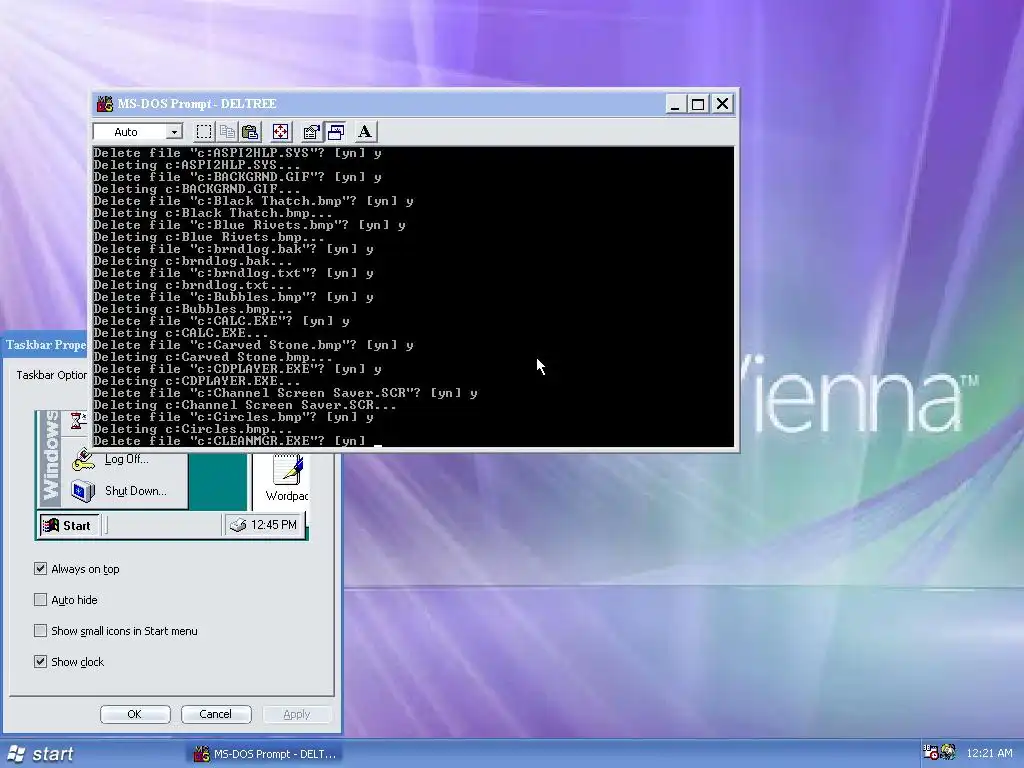Click Cancel in Taskbar Properties
The width and height of the screenshot is (1024, 768).
(216, 714)
